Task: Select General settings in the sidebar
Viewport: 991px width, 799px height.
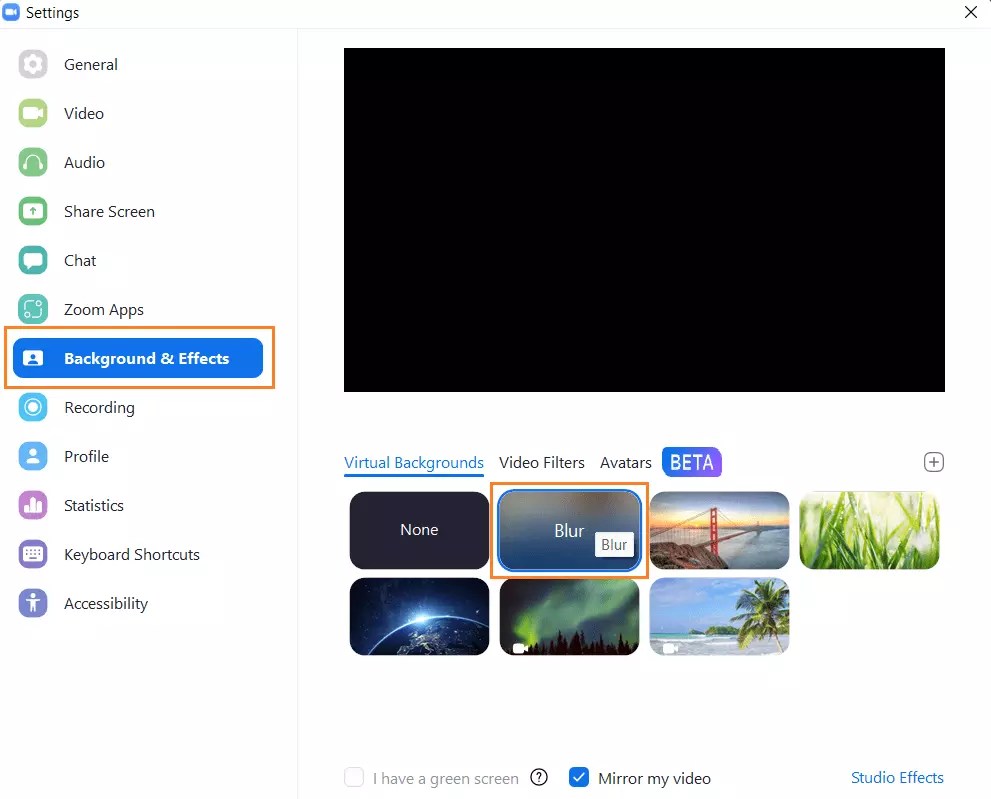Action: coord(91,64)
